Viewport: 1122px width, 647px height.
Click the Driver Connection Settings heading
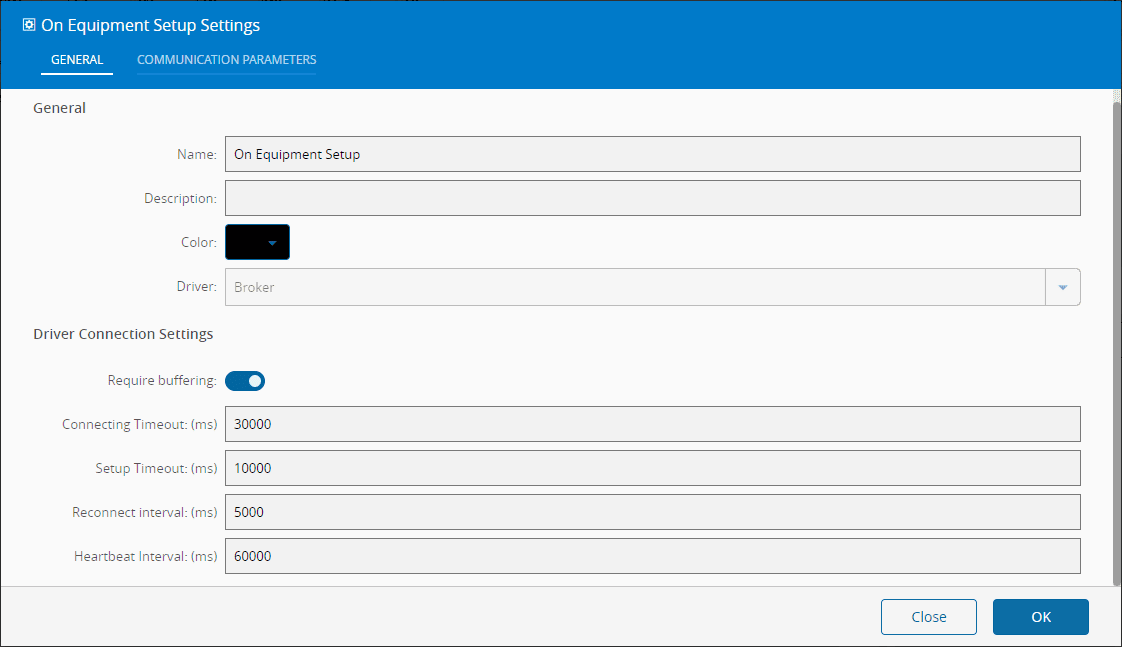(x=123, y=334)
